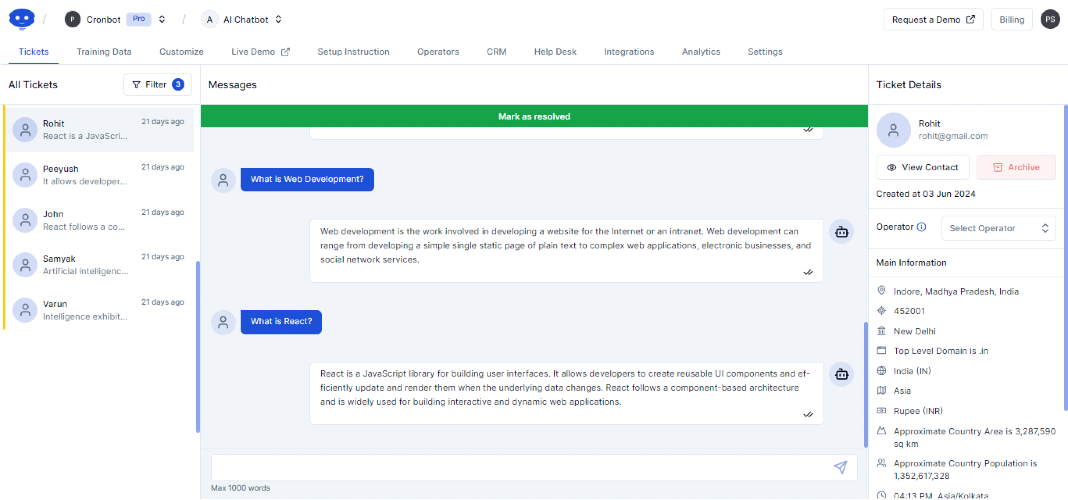
Task: Select the Peeyush ticket row
Action: [x=99, y=174]
